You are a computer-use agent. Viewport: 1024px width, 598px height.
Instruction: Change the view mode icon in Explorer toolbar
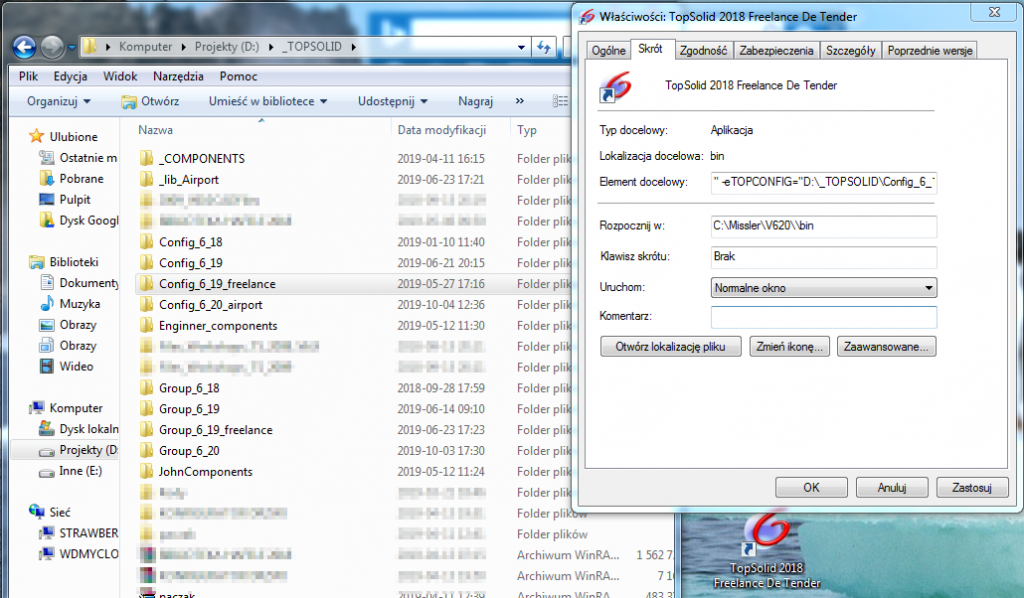(560, 101)
